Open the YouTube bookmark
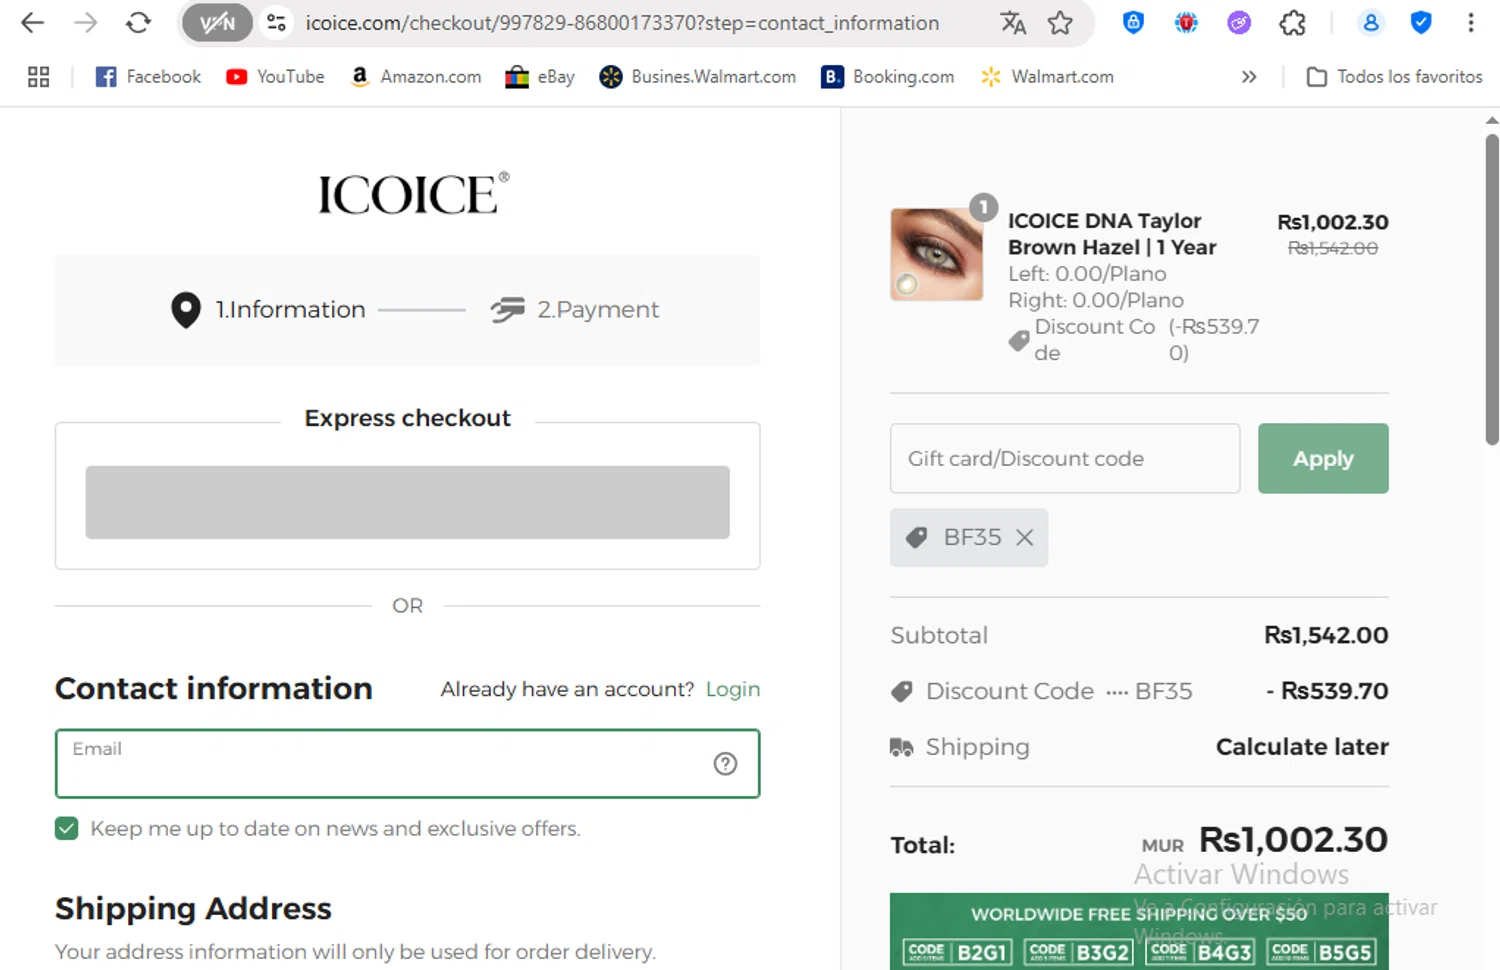1500x970 pixels. click(x=275, y=77)
